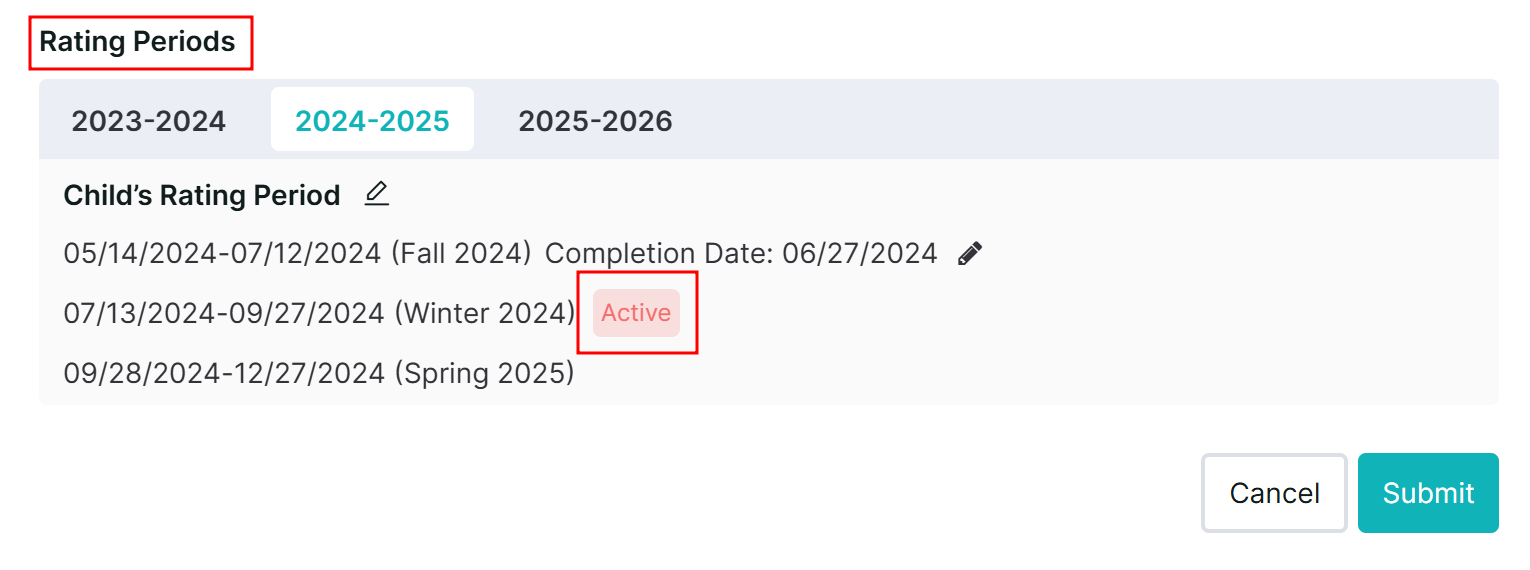Screen dimensions: 1530x570
Task: Click the 09/27/2024 Winter end date
Action: point(308,314)
